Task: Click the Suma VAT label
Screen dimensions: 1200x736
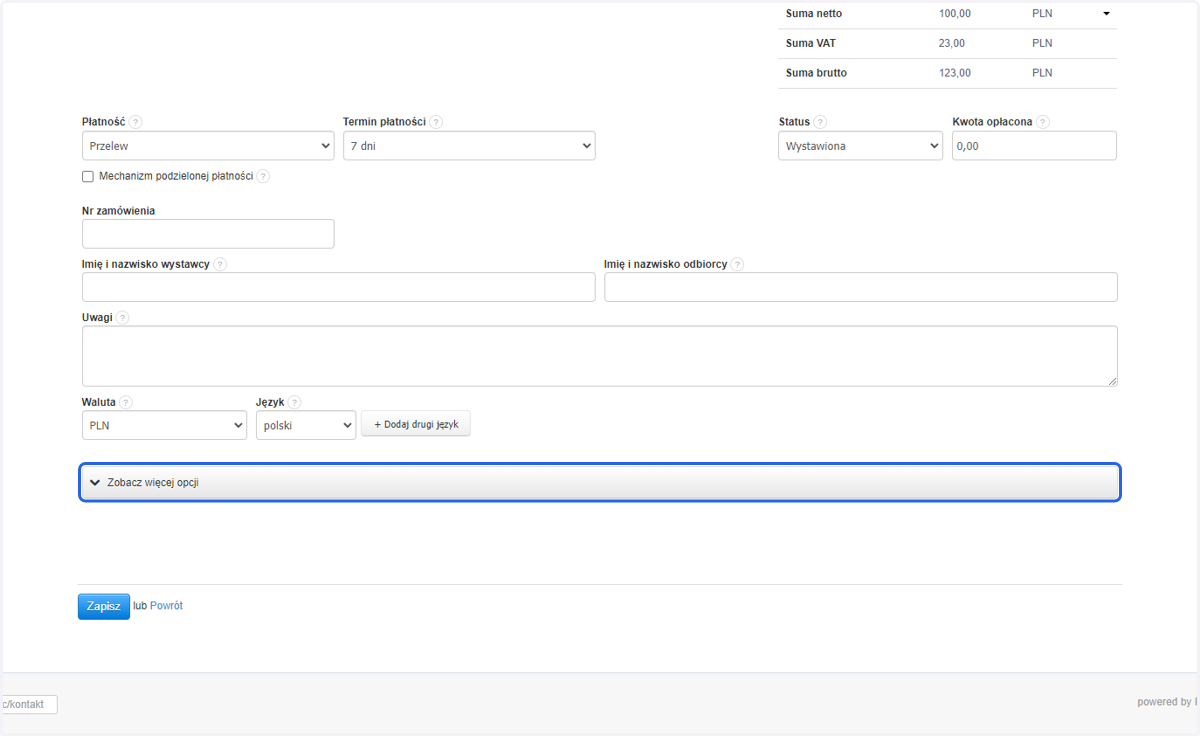Action: (x=811, y=44)
